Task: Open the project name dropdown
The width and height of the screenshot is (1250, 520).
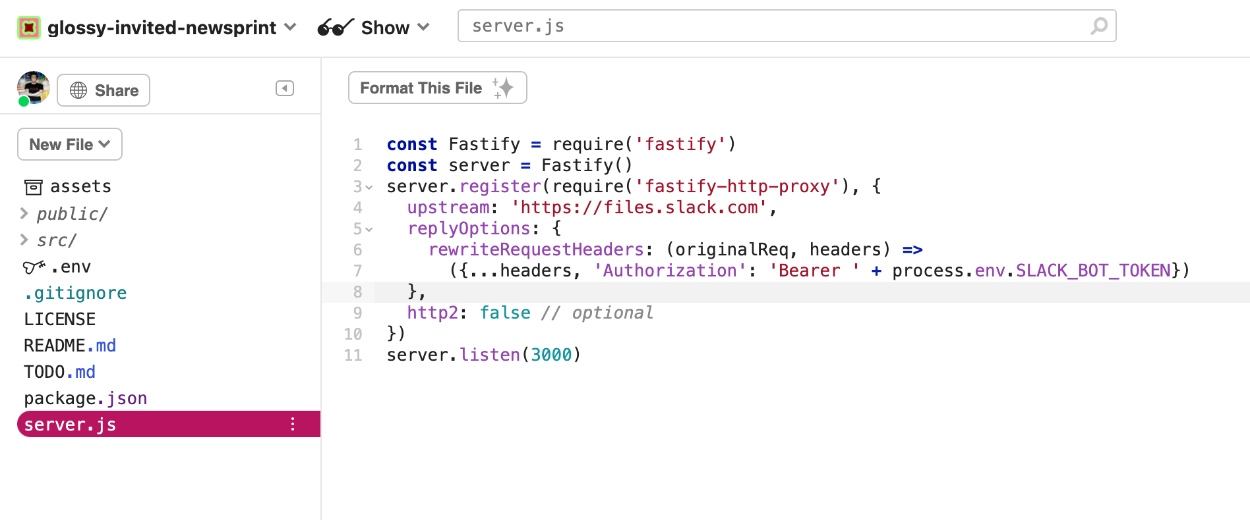Action: (x=290, y=27)
